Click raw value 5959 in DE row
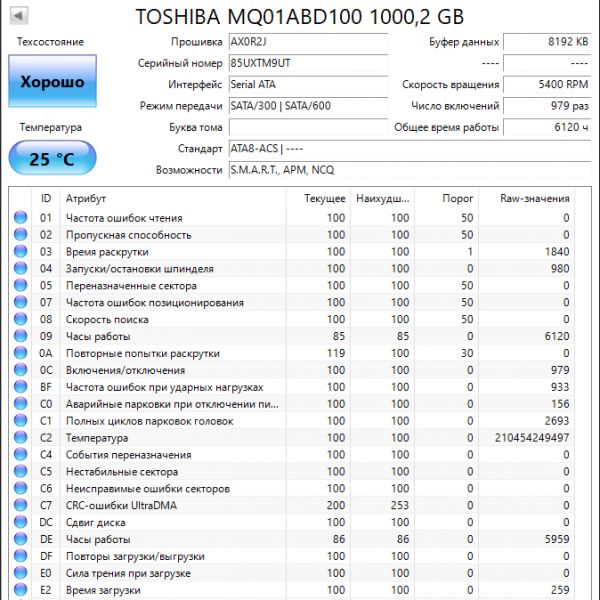 pos(557,539)
